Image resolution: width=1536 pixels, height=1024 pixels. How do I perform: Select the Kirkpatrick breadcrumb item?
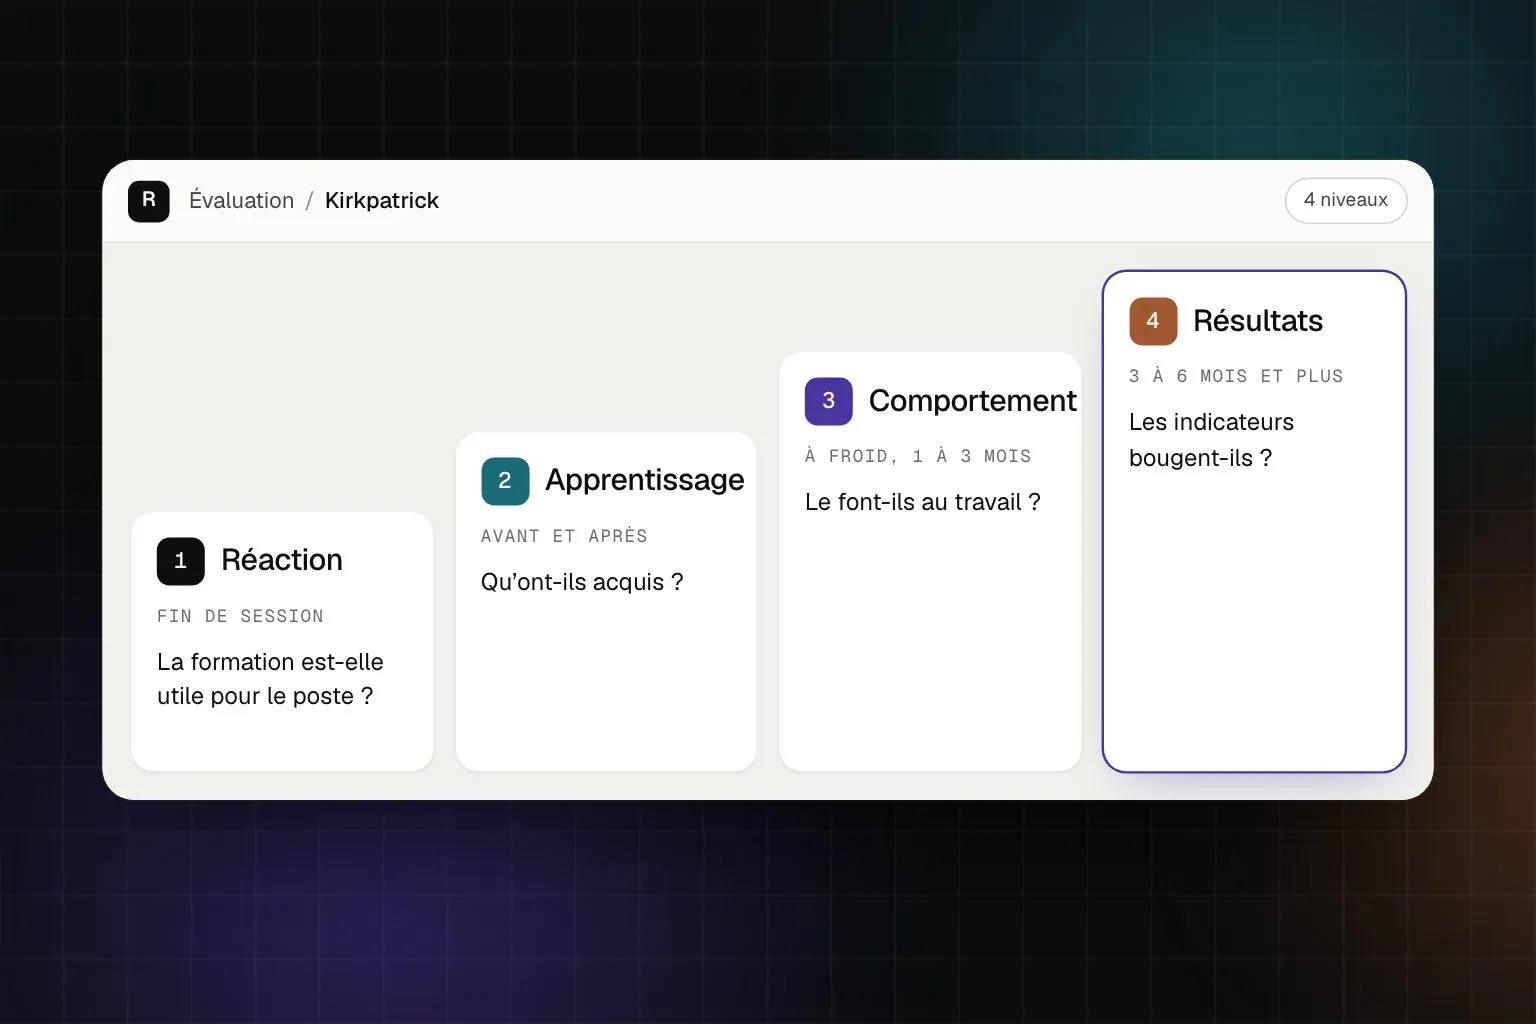click(x=382, y=201)
